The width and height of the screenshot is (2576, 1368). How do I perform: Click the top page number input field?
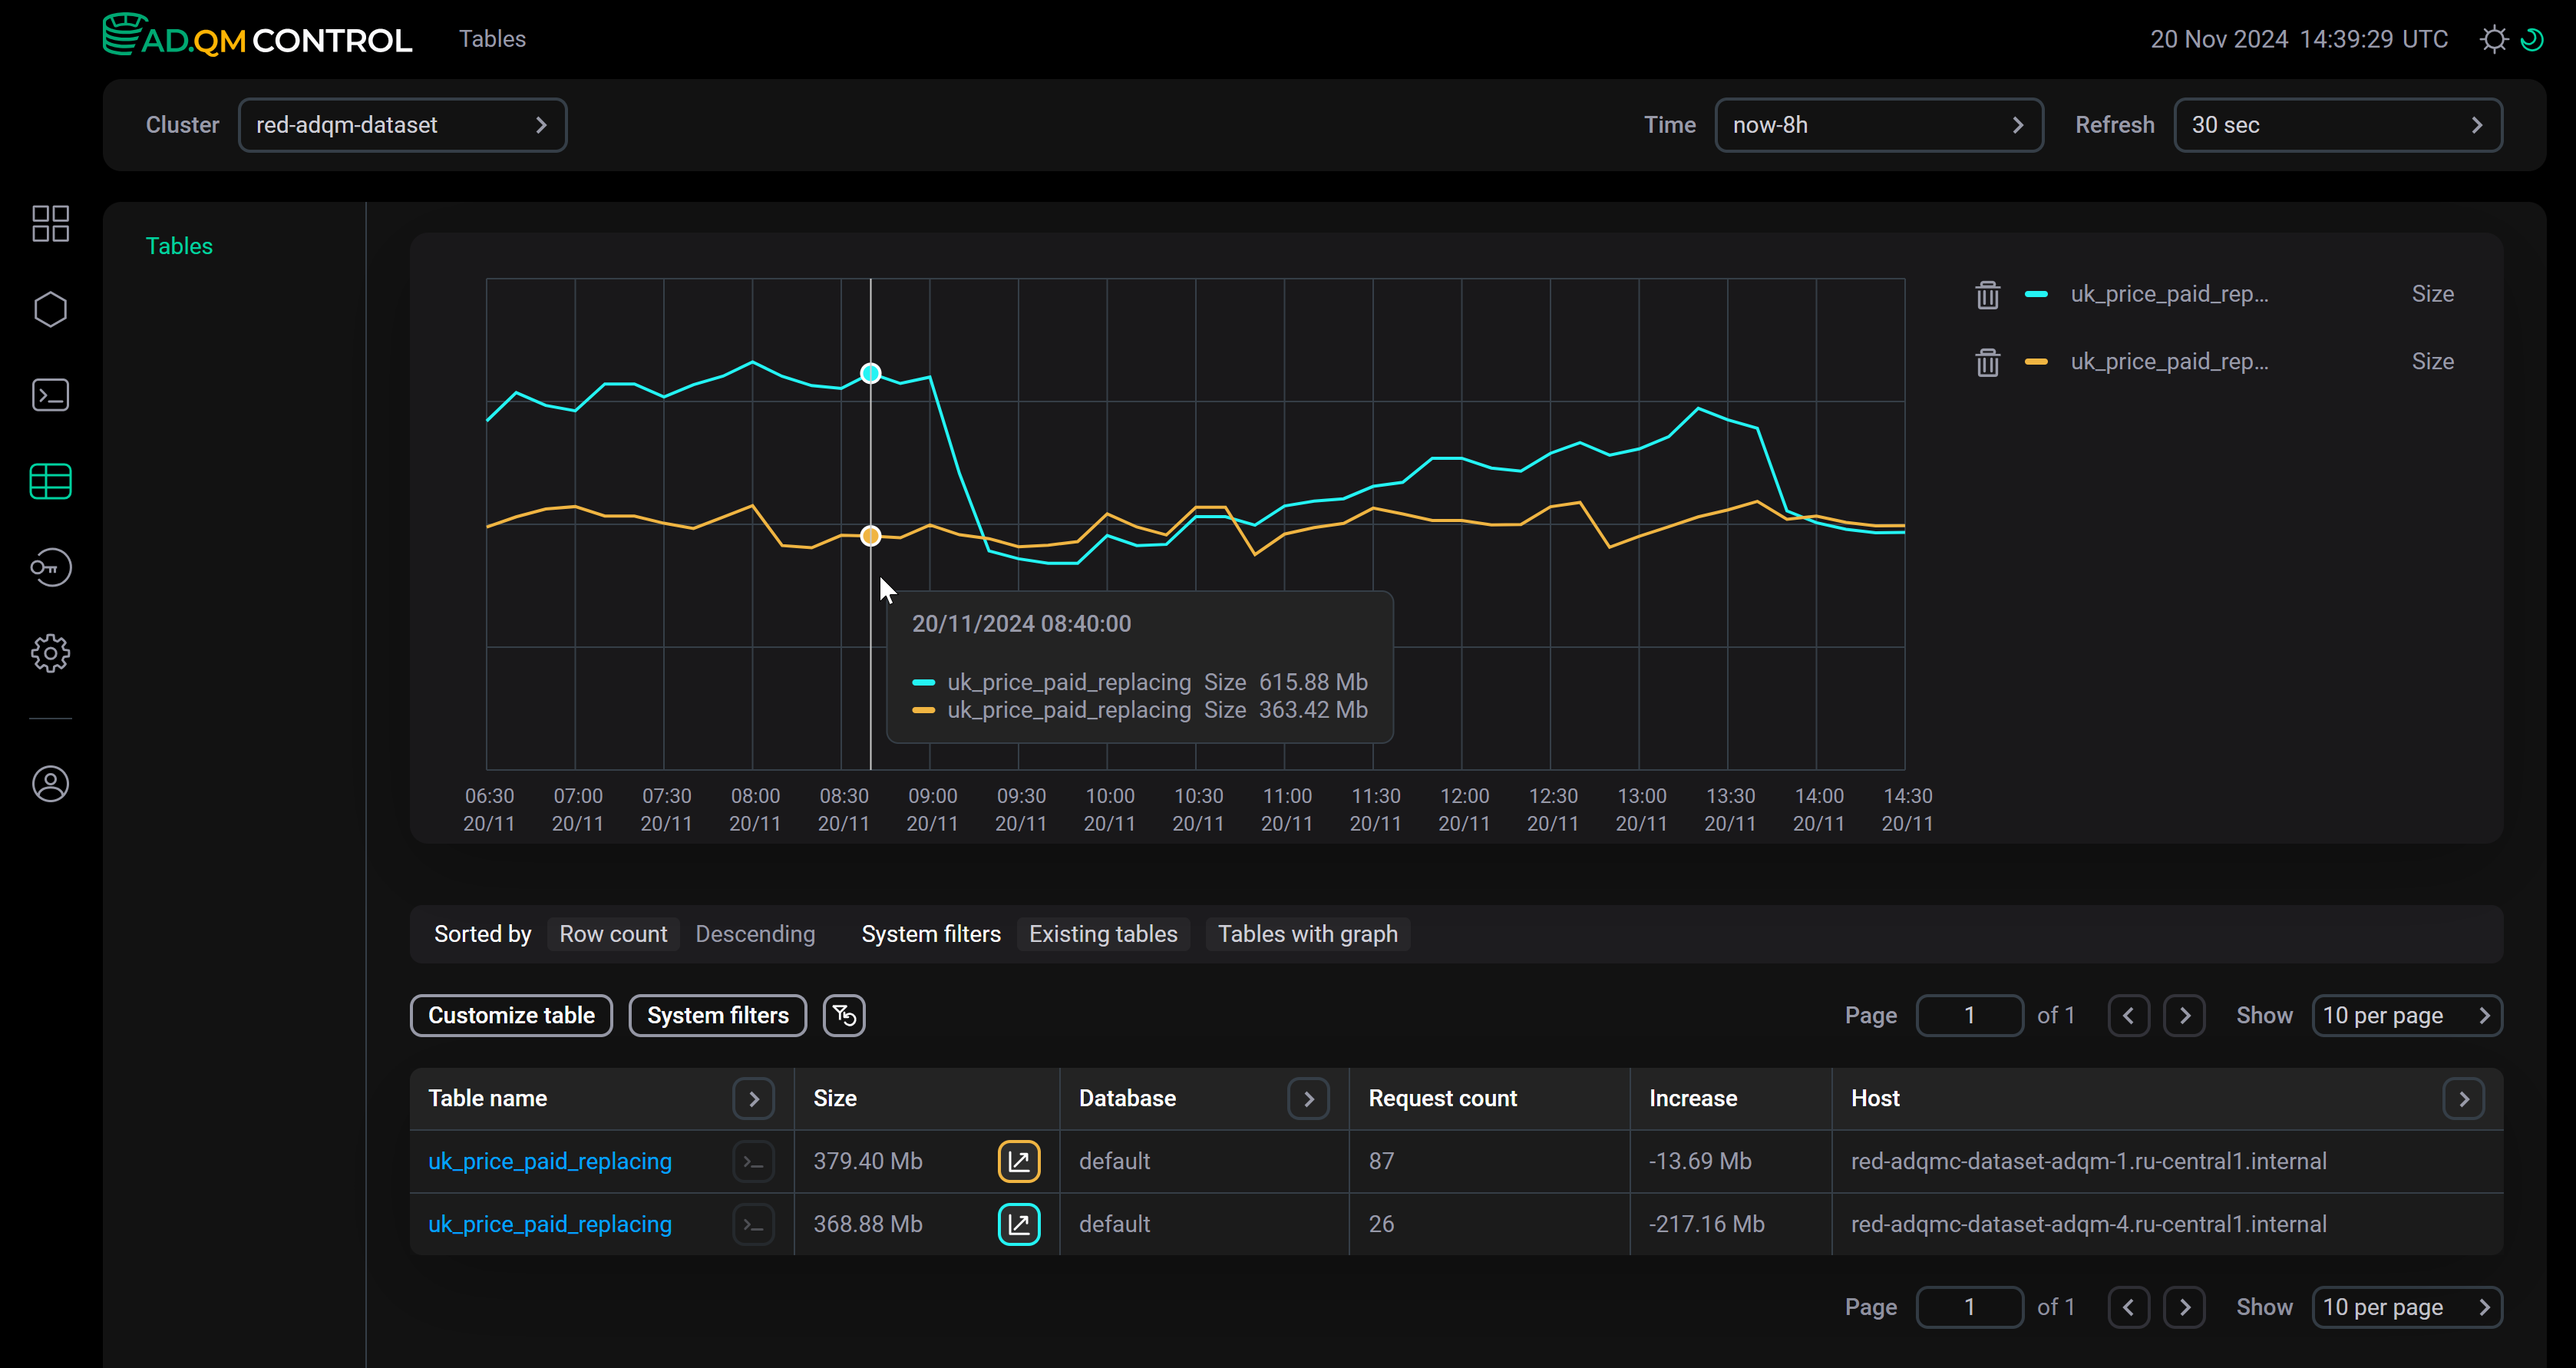coord(1969,1016)
